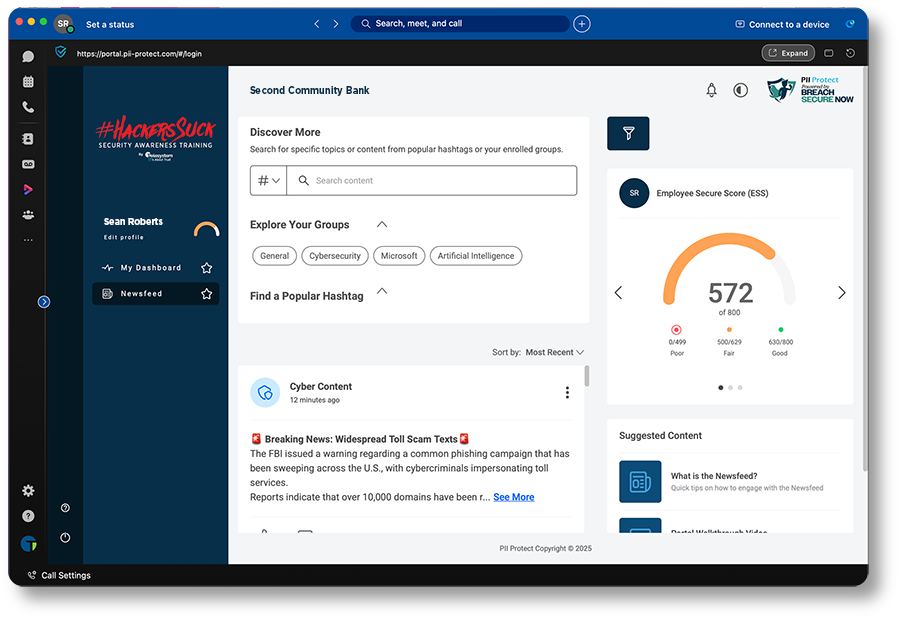The image size is (900, 619).
Task: Click the SR profile avatar in title bar
Action: (63, 24)
